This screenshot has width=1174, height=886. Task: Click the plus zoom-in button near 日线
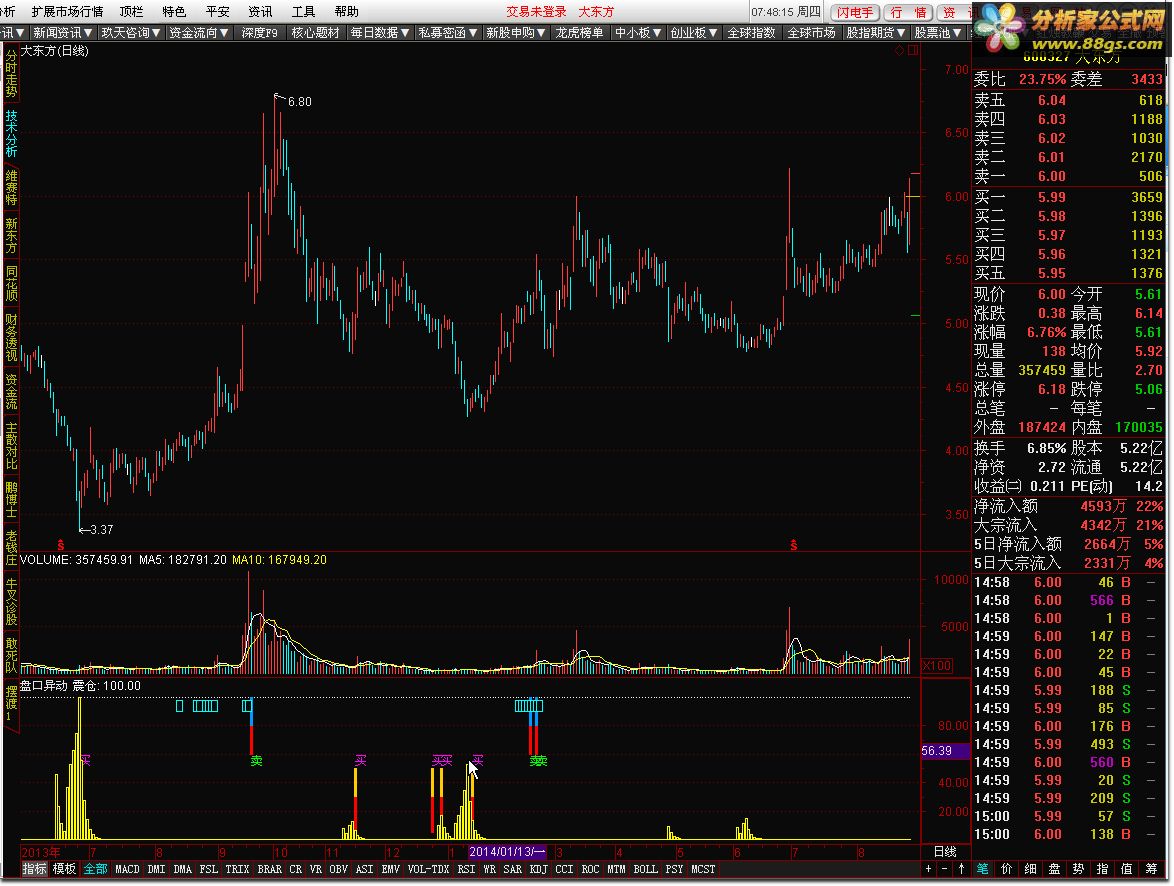point(928,869)
